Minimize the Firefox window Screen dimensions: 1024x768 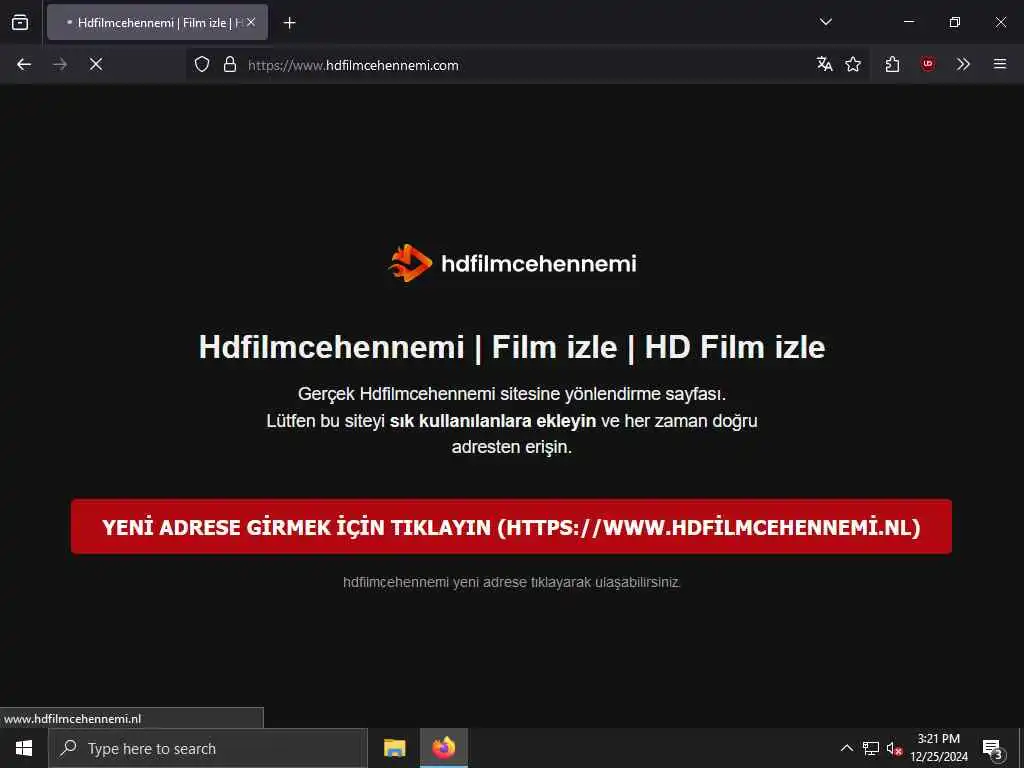click(x=909, y=22)
